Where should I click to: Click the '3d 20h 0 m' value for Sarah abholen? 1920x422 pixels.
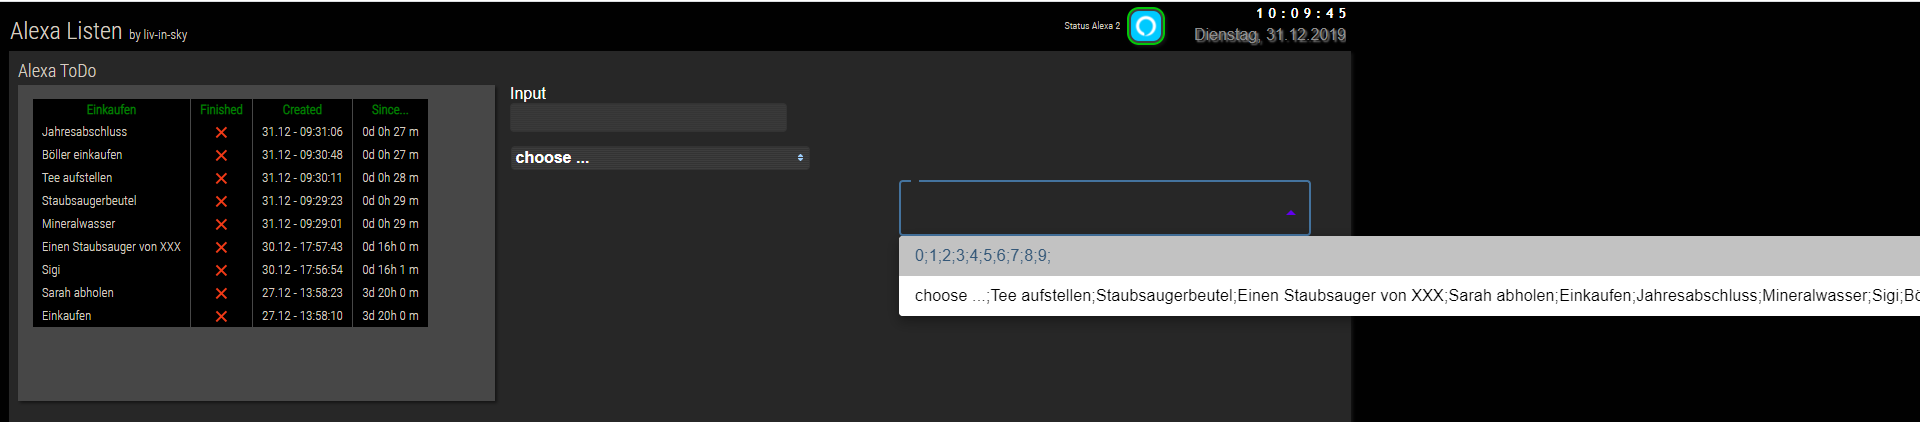pyautogui.click(x=390, y=293)
